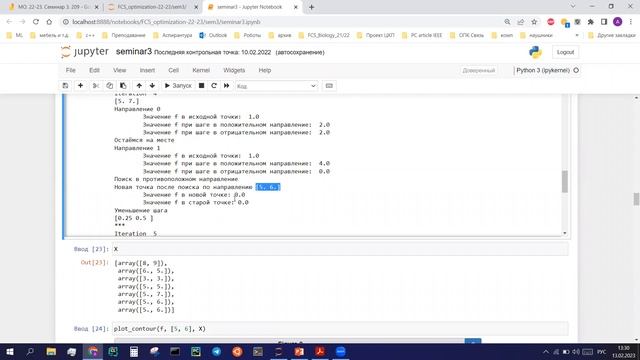Show more bookmarks with the overflow arrow
This screenshot has width=640, height=360.
coord(577,36)
